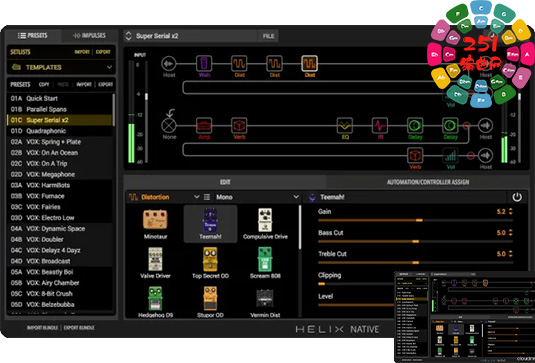Open the FILE menu

[268, 36]
